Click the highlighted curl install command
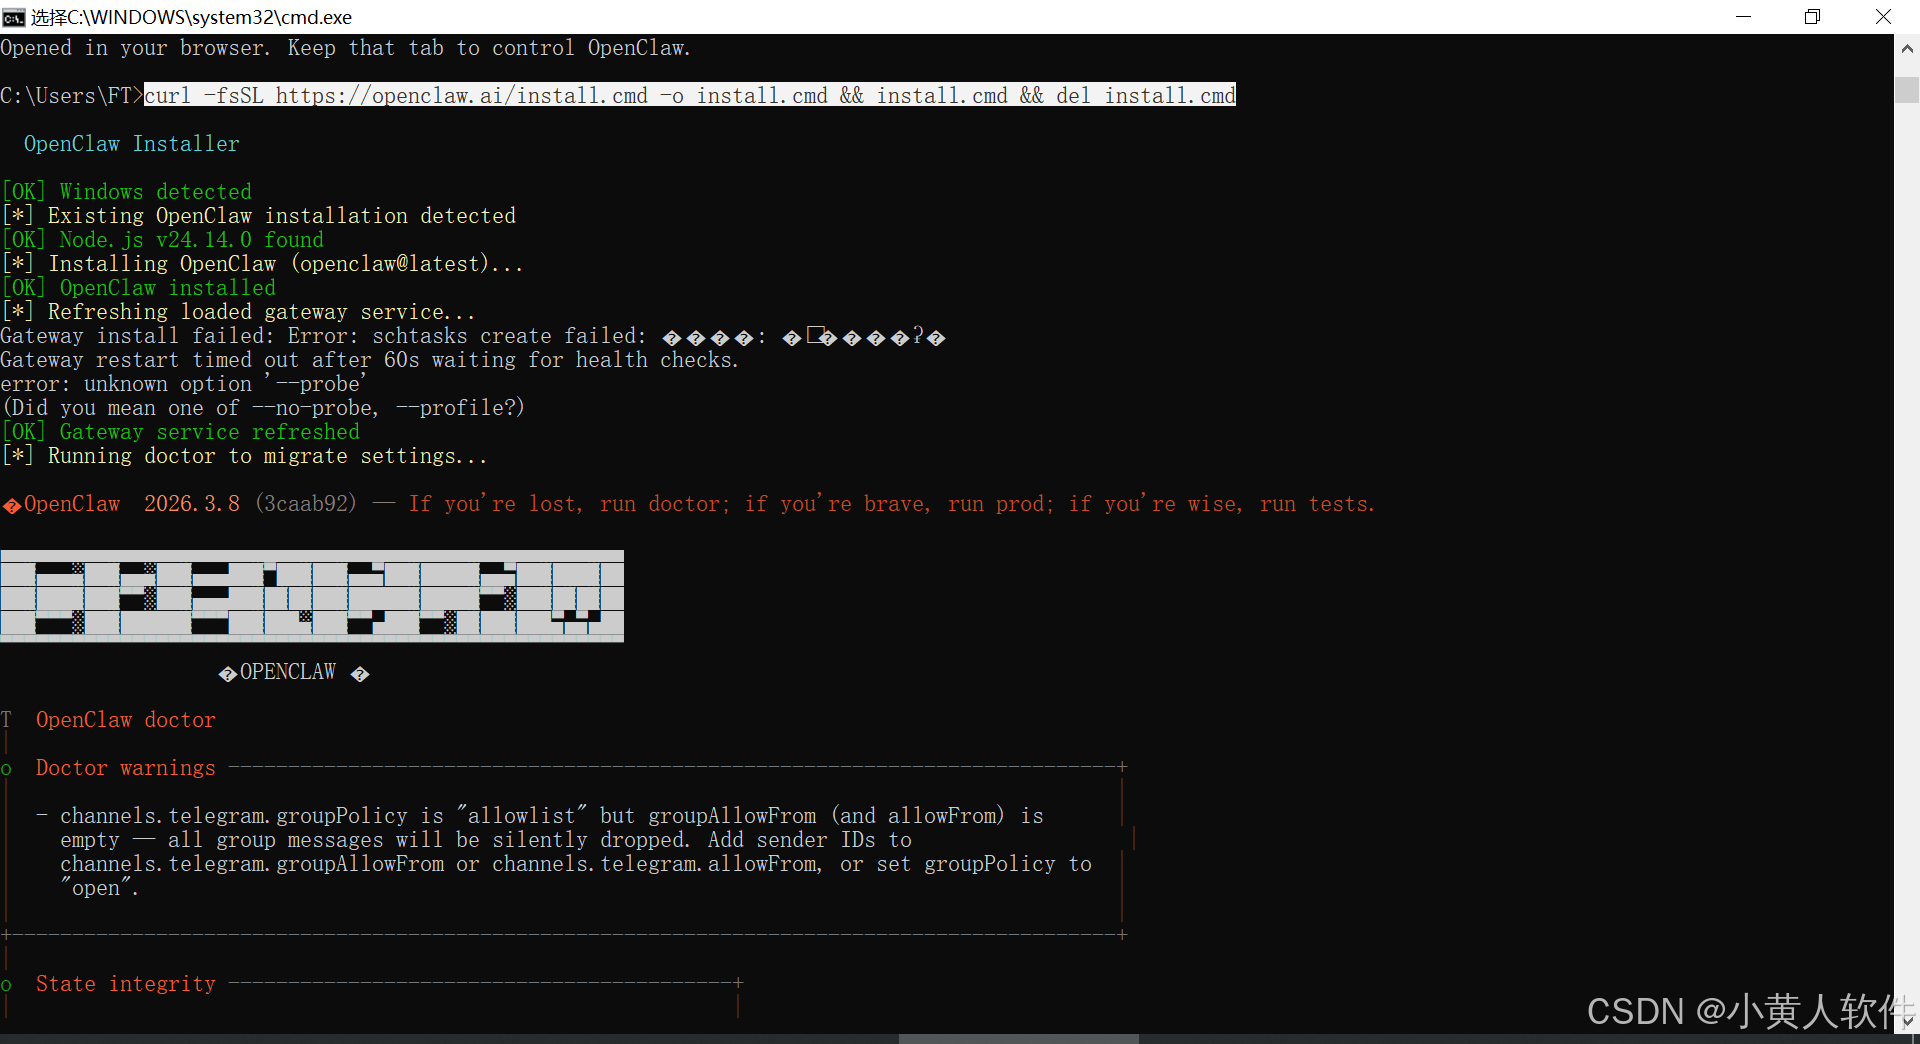 [x=690, y=95]
